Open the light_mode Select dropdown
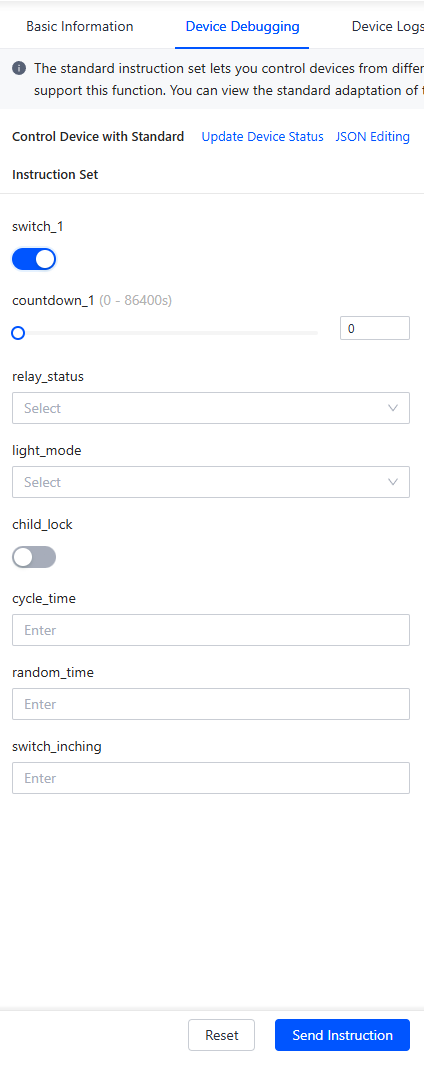424x1080 pixels. click(211, 482)
